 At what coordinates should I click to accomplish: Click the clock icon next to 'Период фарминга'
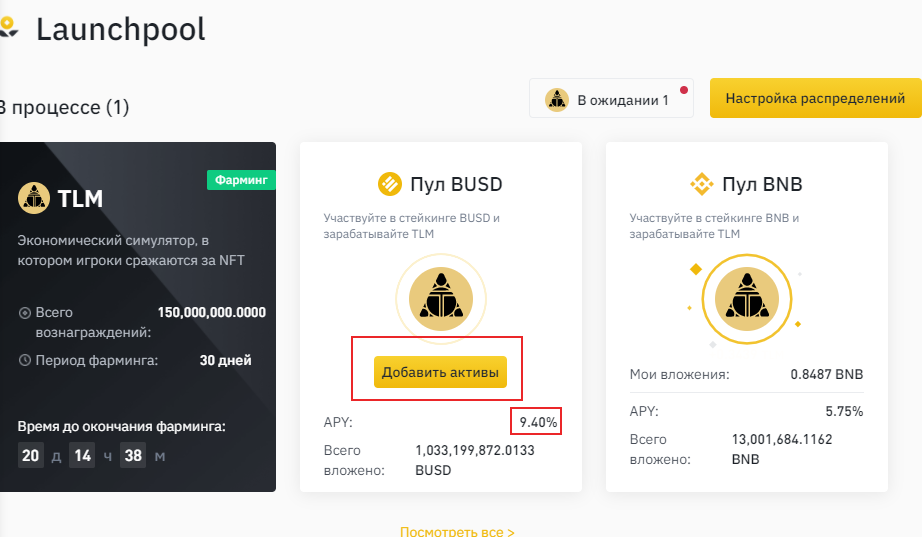click(x=25, y=360)
